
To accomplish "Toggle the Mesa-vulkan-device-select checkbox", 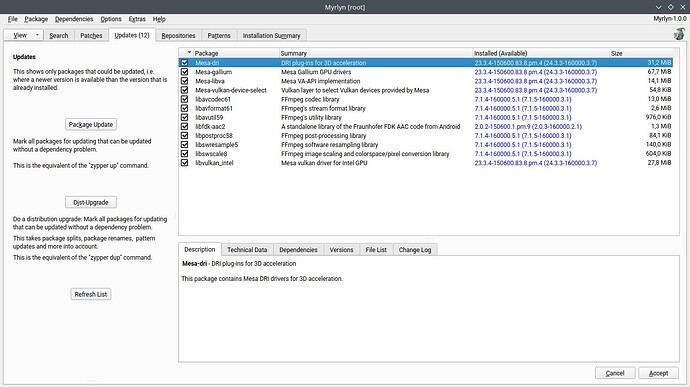I will click(x=184, y=90).
